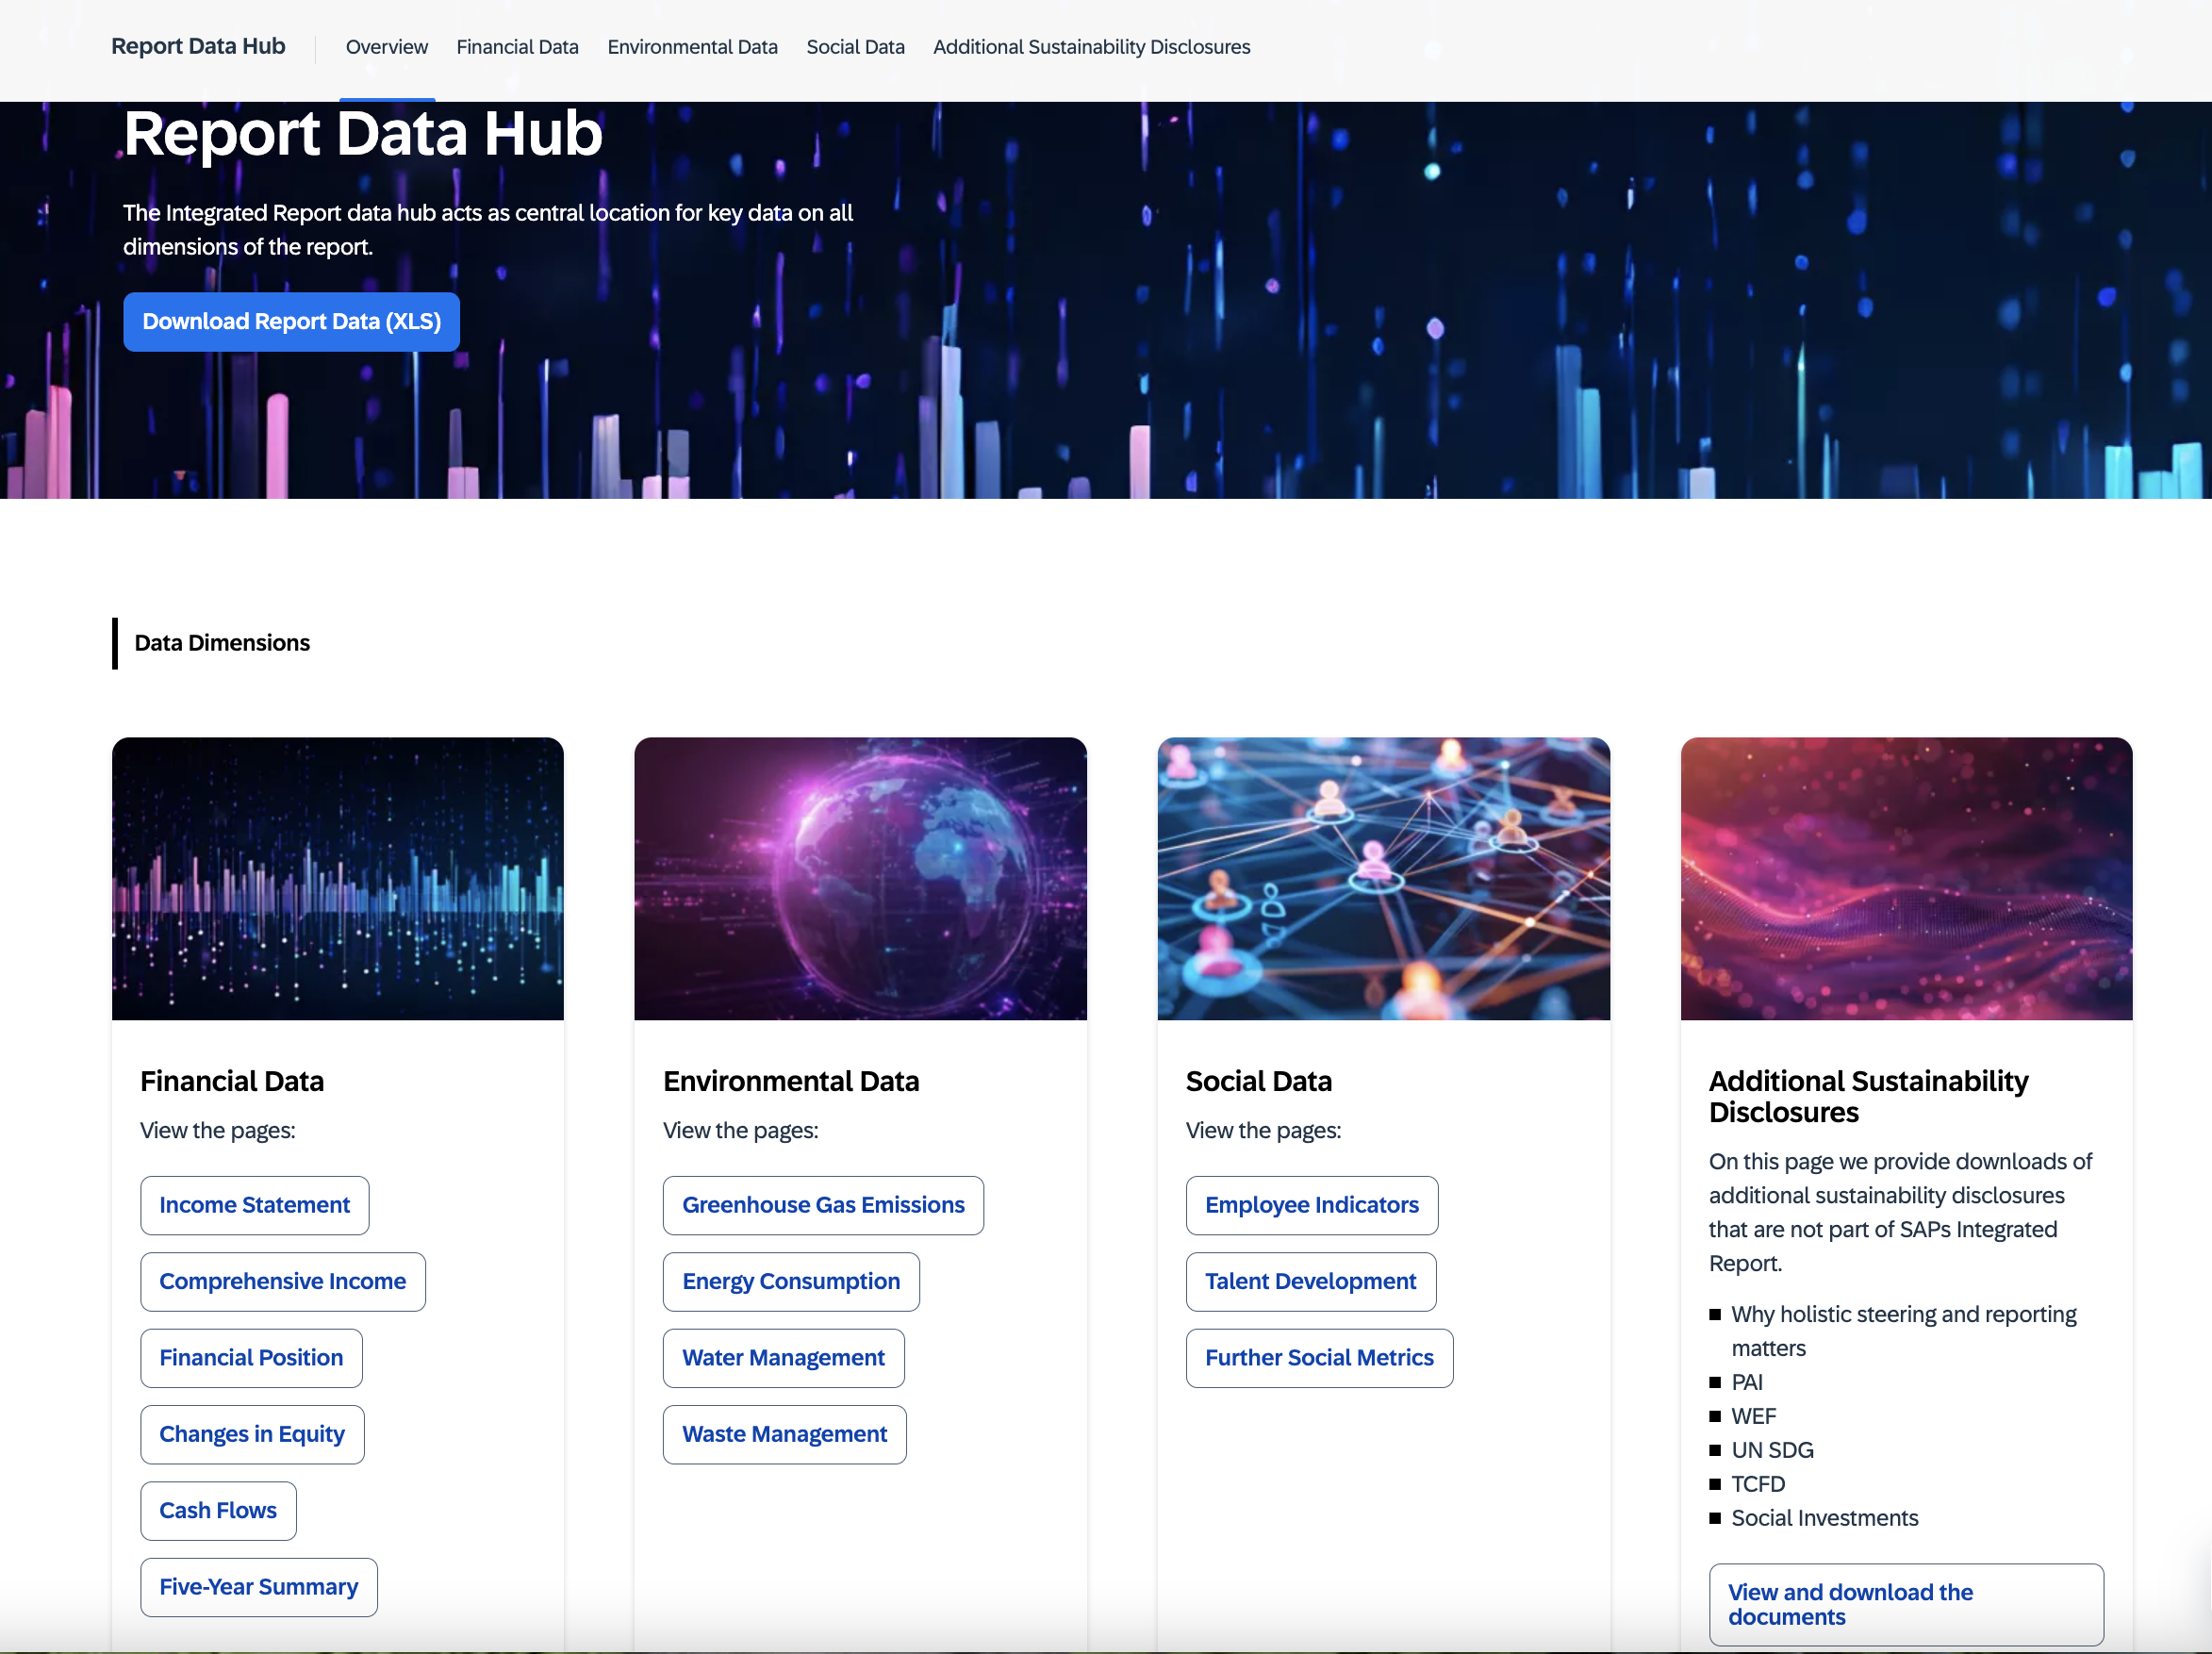View Water Management page
Viewport: 2212px width, 1654px height.
click(x=783, y=1357)
